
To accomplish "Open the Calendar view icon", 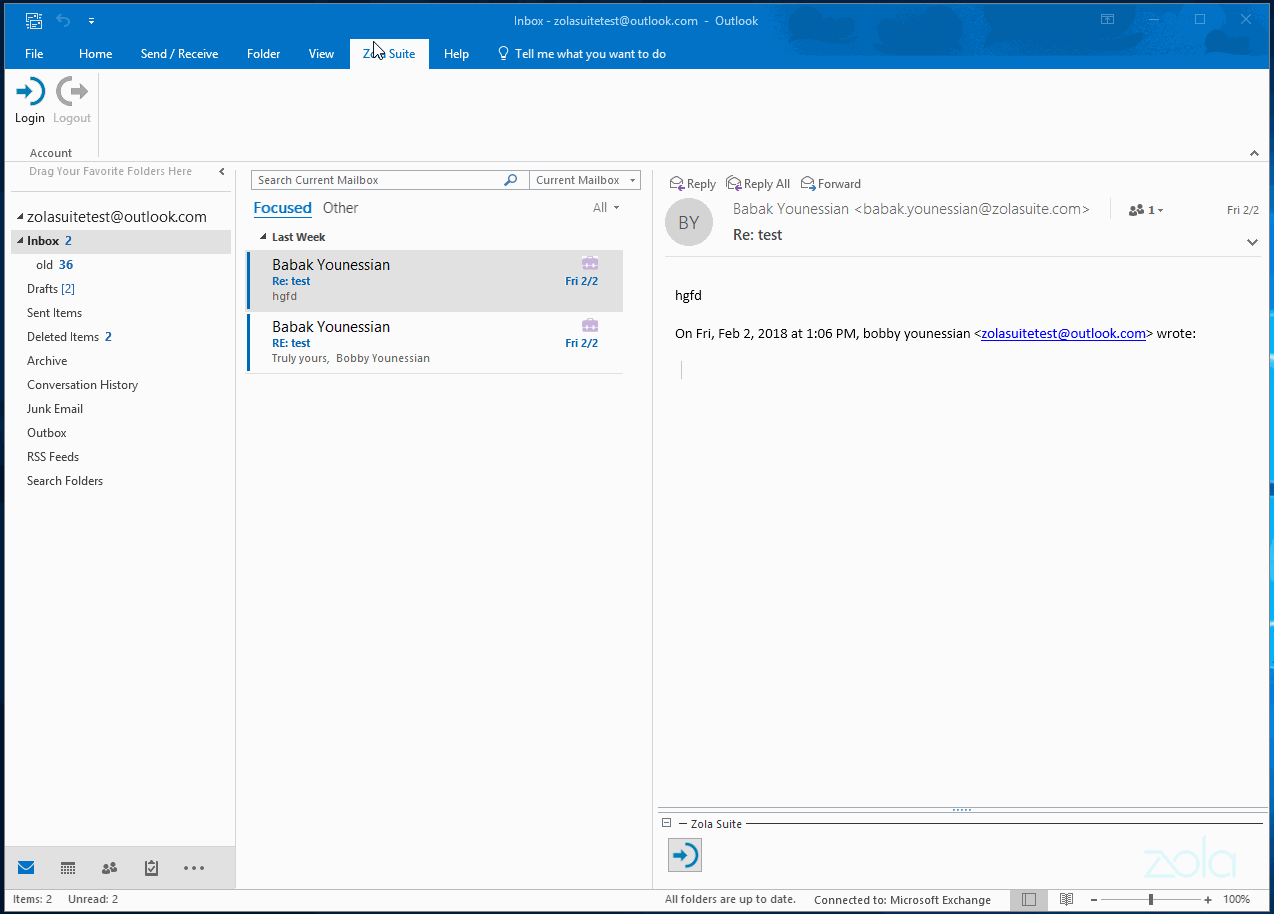I will click(68, 868).
